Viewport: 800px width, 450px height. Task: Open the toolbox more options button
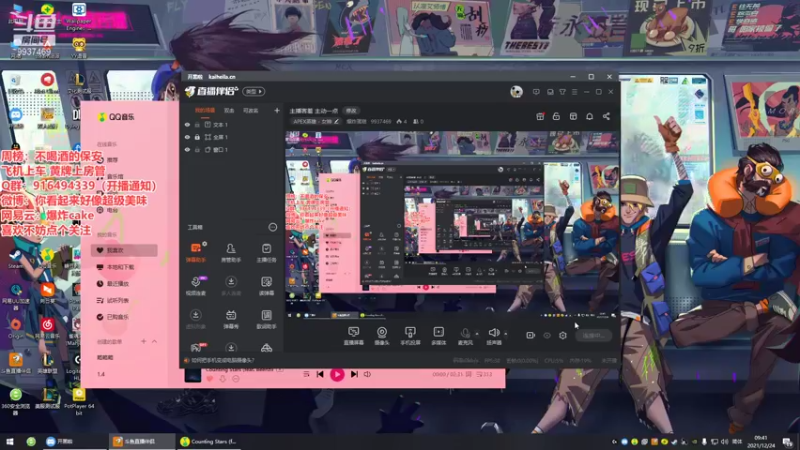273,227
